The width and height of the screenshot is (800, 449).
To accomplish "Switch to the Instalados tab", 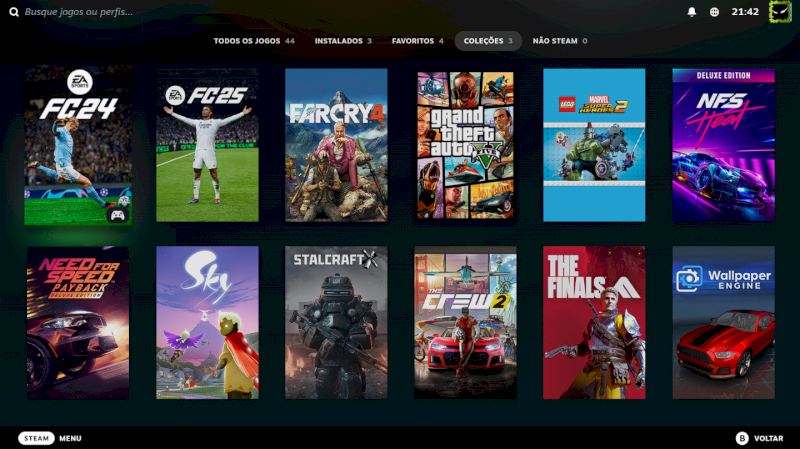I will 343,41.
